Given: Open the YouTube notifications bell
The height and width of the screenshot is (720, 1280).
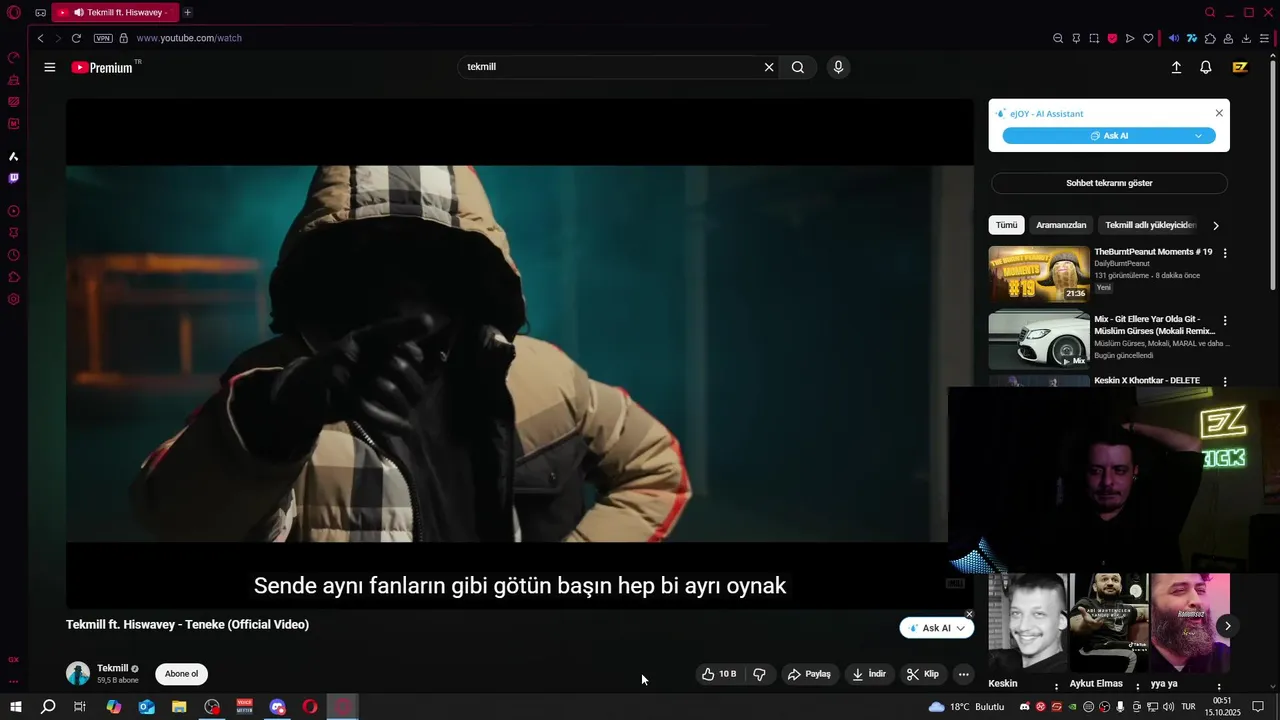Looking at the screenshot, I should [1206, 67].
